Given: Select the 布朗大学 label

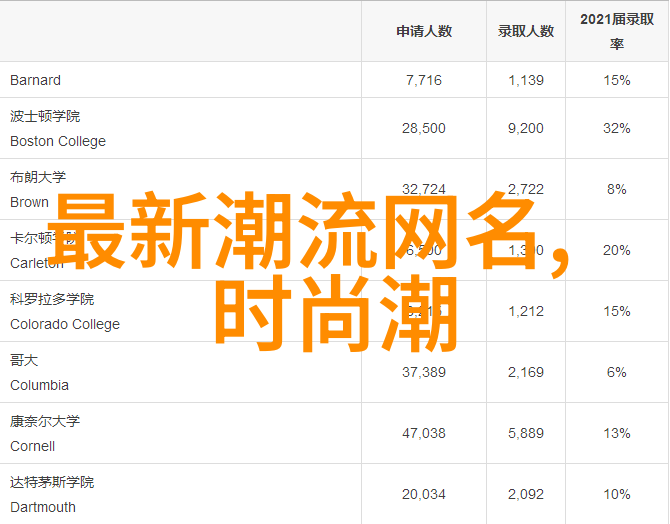Looking at the screenshot, I should [x=38, y=177].
